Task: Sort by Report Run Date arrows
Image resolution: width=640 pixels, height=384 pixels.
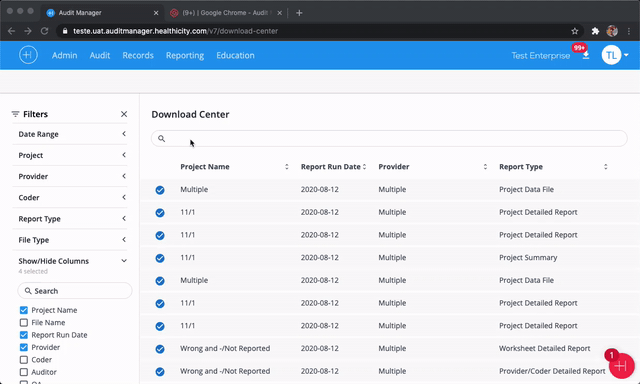Action: (x=364, y=166)
